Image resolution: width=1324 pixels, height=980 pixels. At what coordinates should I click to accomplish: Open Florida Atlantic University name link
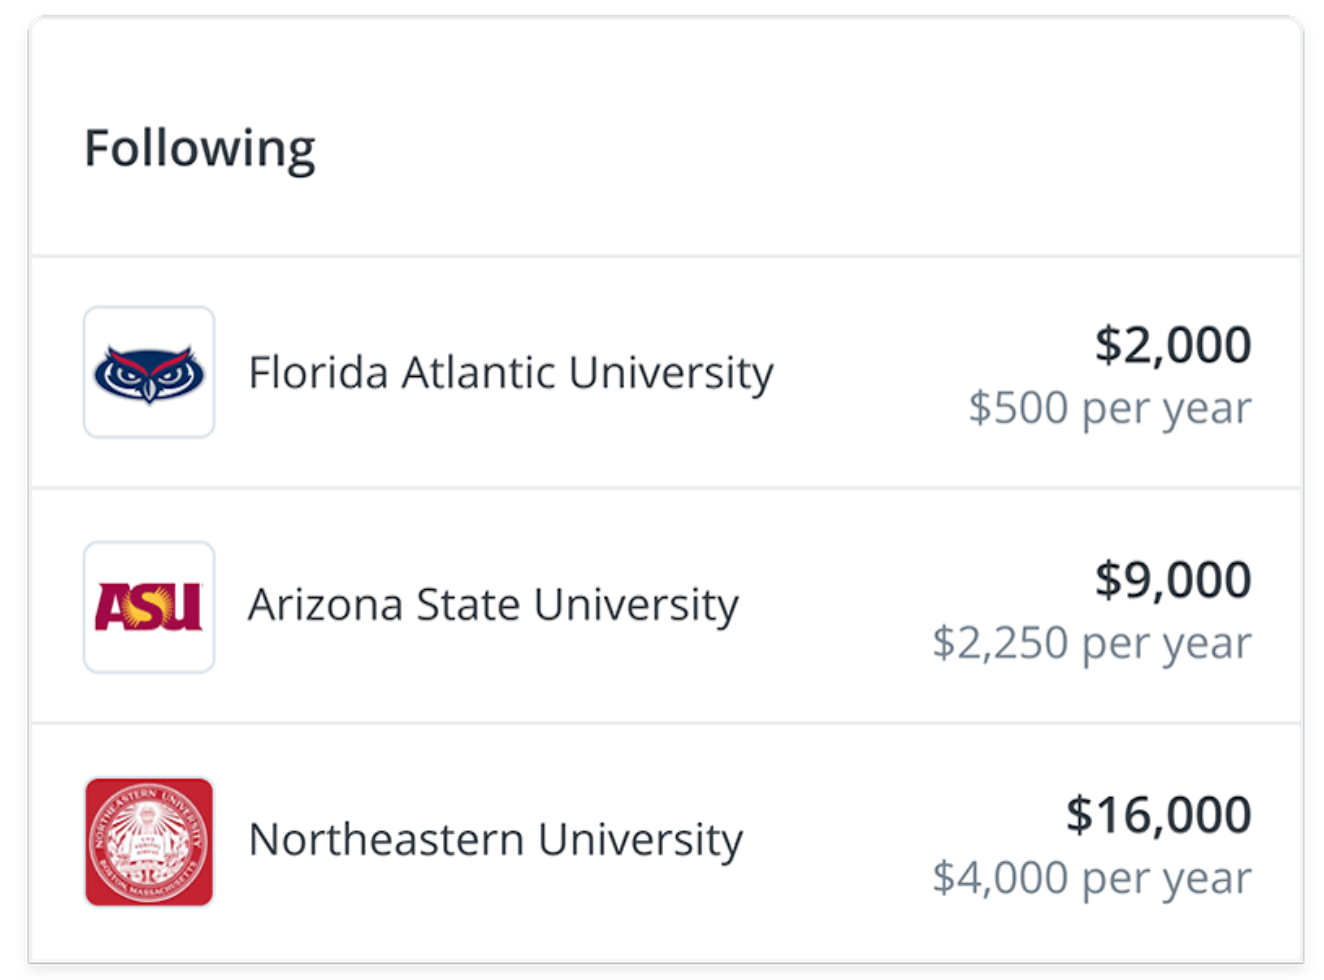[510, 374]
